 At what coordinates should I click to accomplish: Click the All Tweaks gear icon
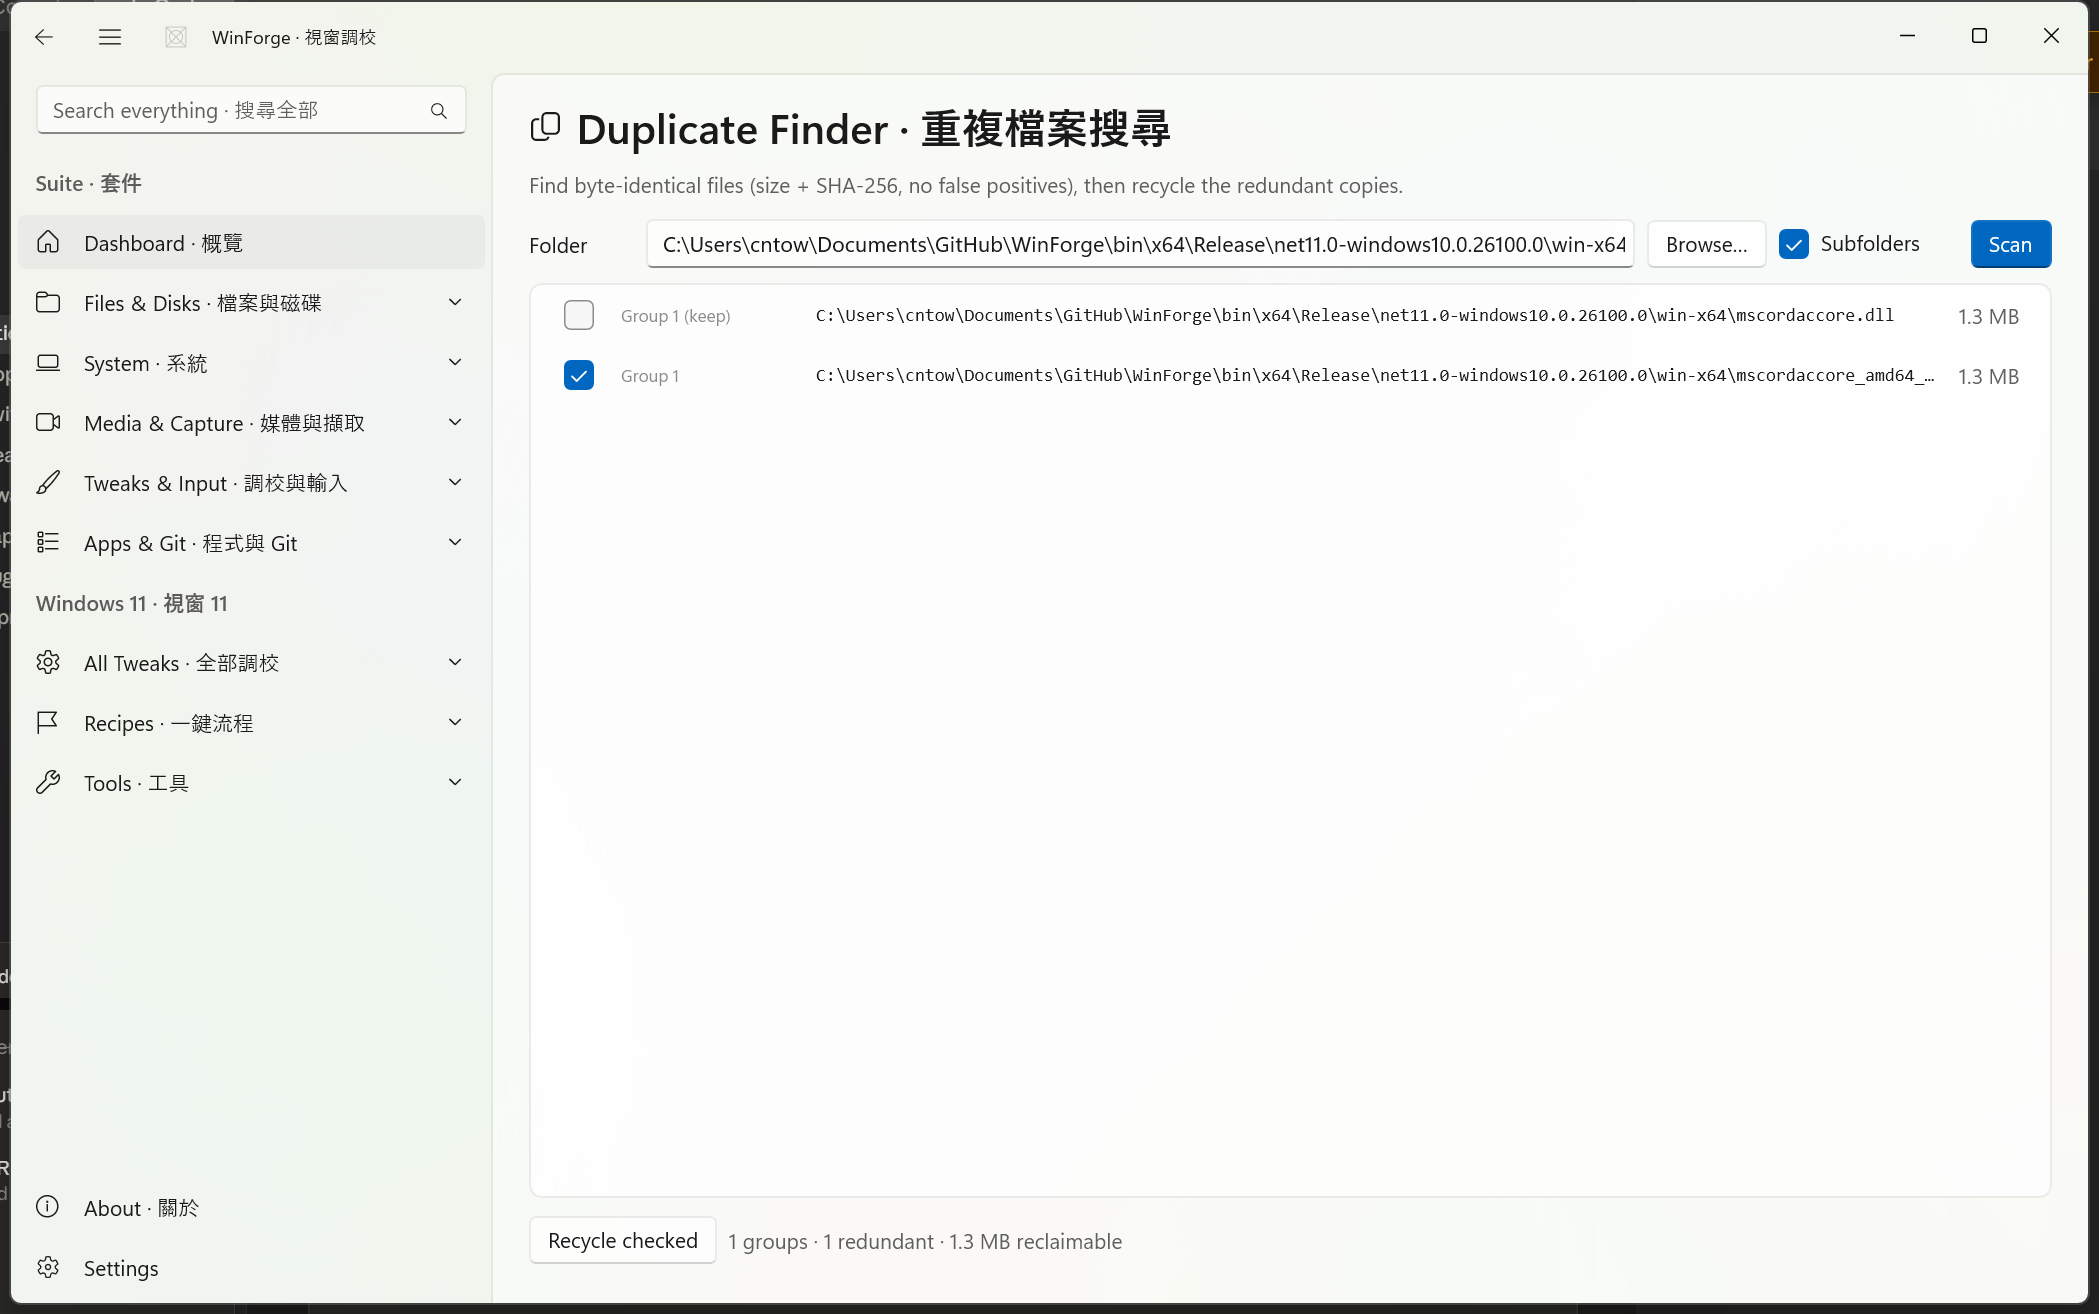(48, 663)
